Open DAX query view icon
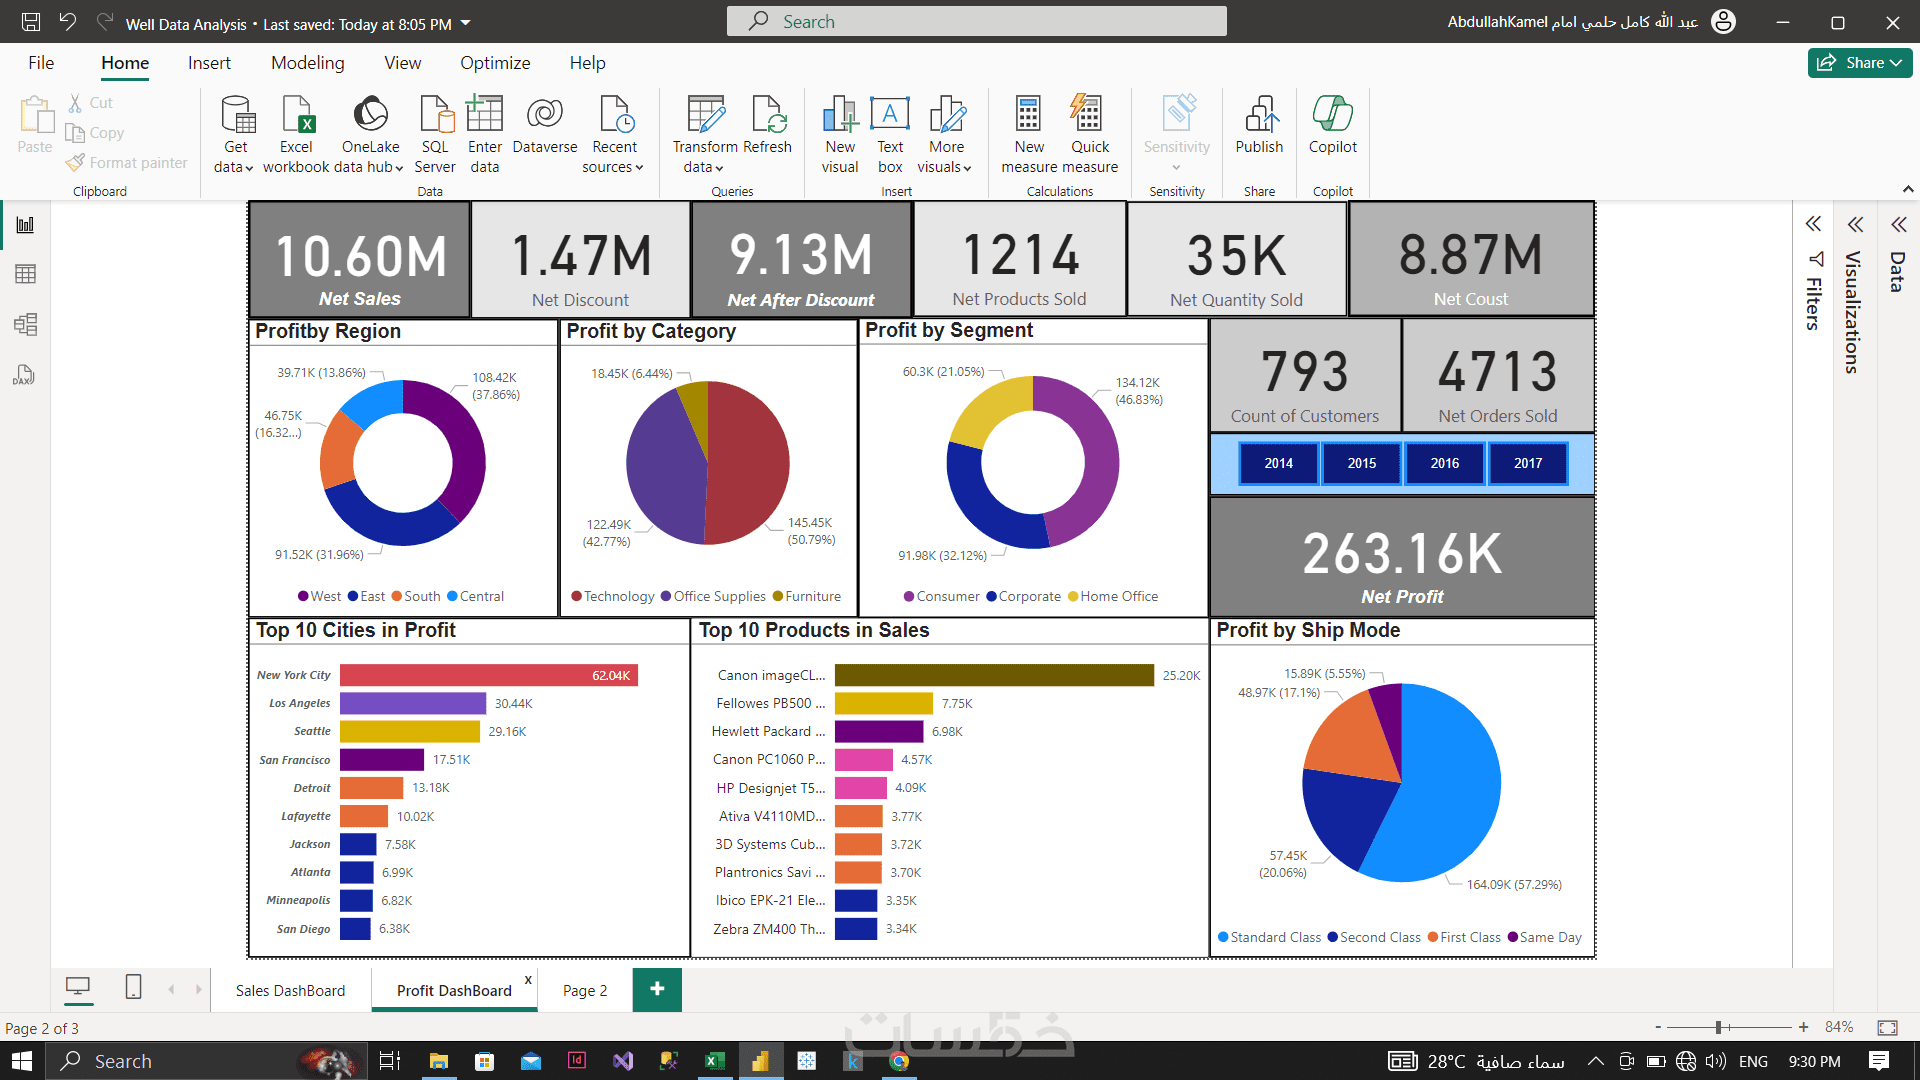The width and height of the screenshot is (1920, 1080). (26, 375)
